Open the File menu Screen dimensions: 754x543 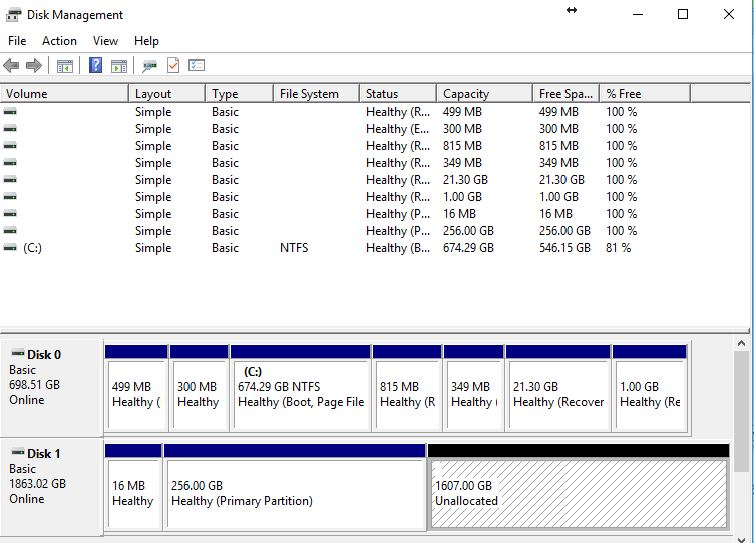[x=17, y=41]
